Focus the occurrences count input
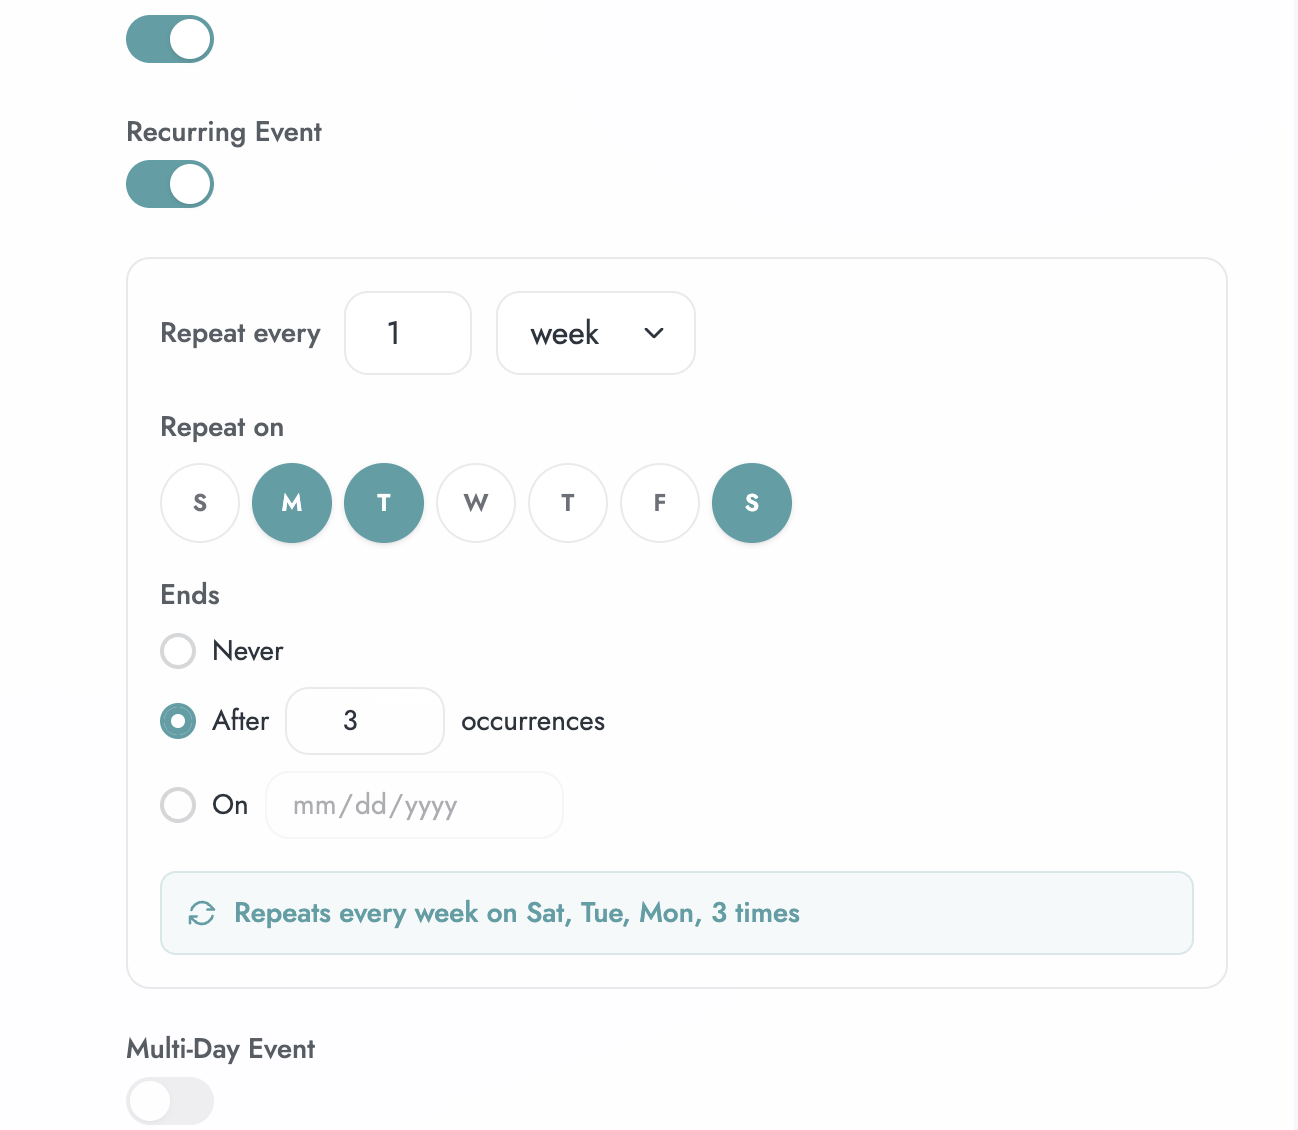Screen dimensions: 1298x1130 pyautogui.click(x=364, y=721)
